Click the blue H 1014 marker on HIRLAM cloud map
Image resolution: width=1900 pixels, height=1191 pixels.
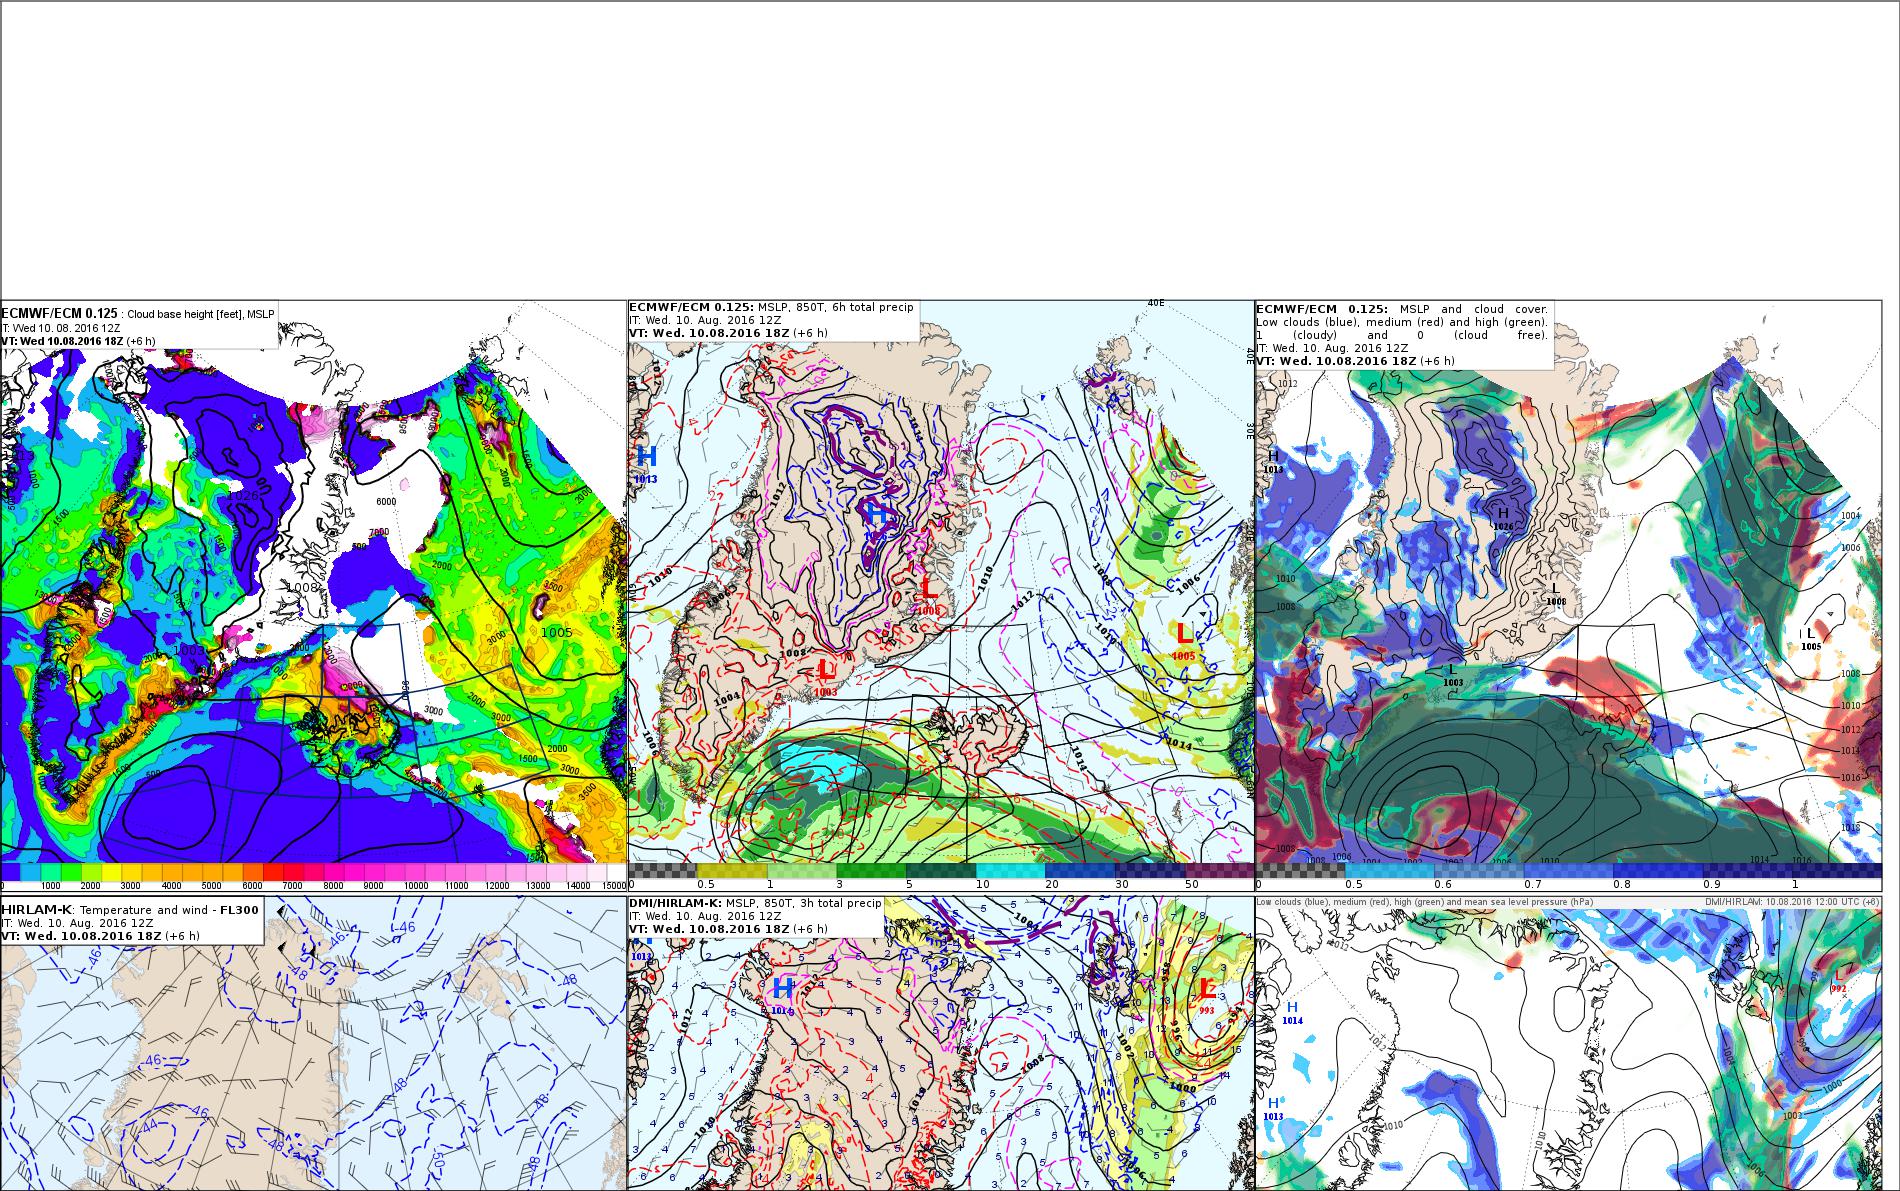(1292, 1012)
